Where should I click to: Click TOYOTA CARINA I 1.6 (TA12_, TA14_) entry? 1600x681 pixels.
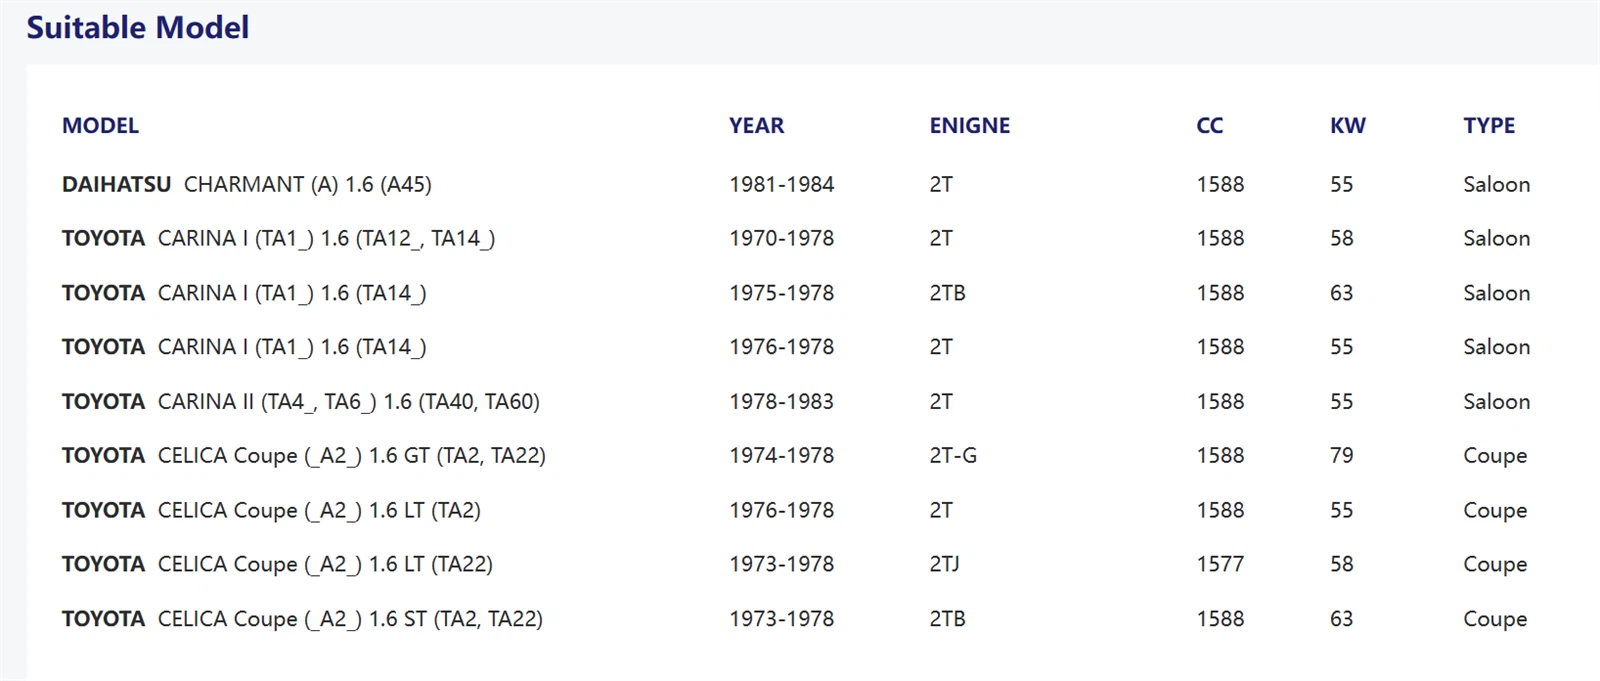278,239
